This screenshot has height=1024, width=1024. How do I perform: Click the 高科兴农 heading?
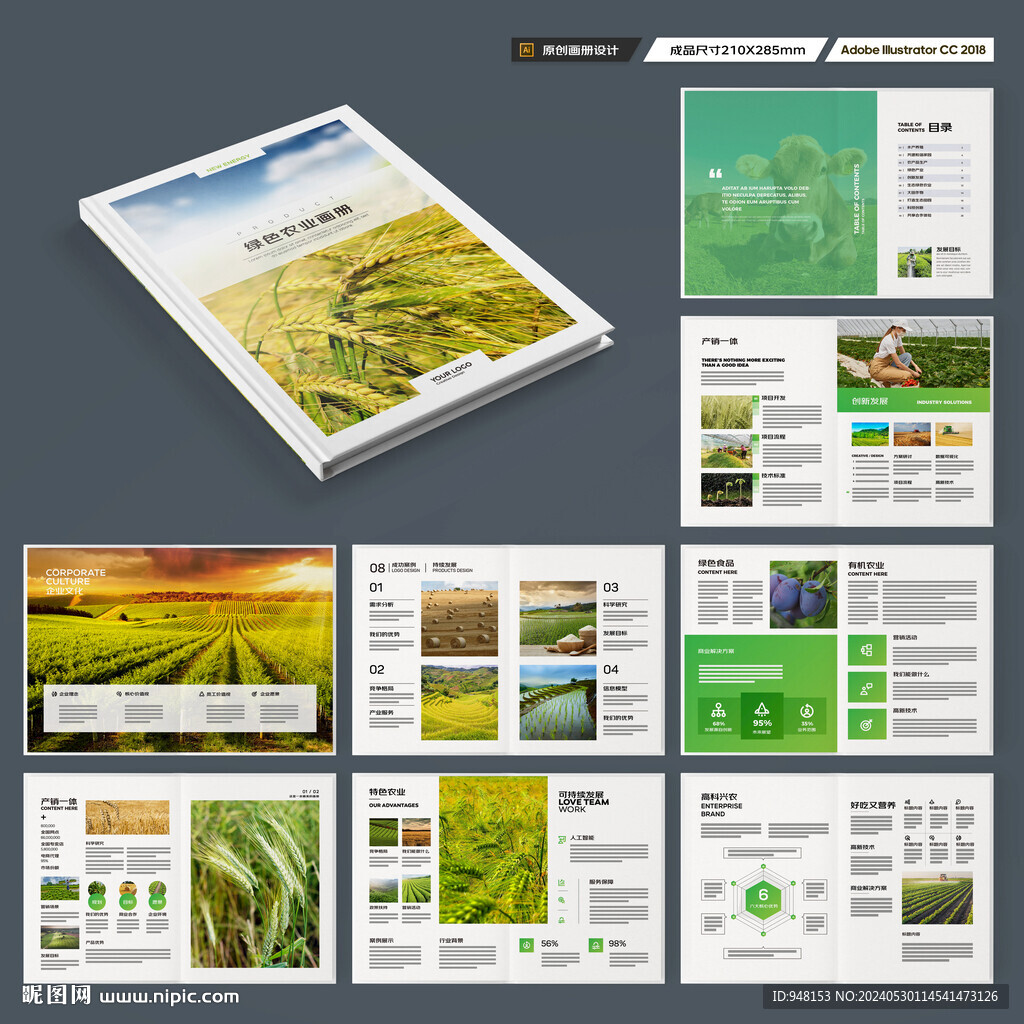(719, 797)
